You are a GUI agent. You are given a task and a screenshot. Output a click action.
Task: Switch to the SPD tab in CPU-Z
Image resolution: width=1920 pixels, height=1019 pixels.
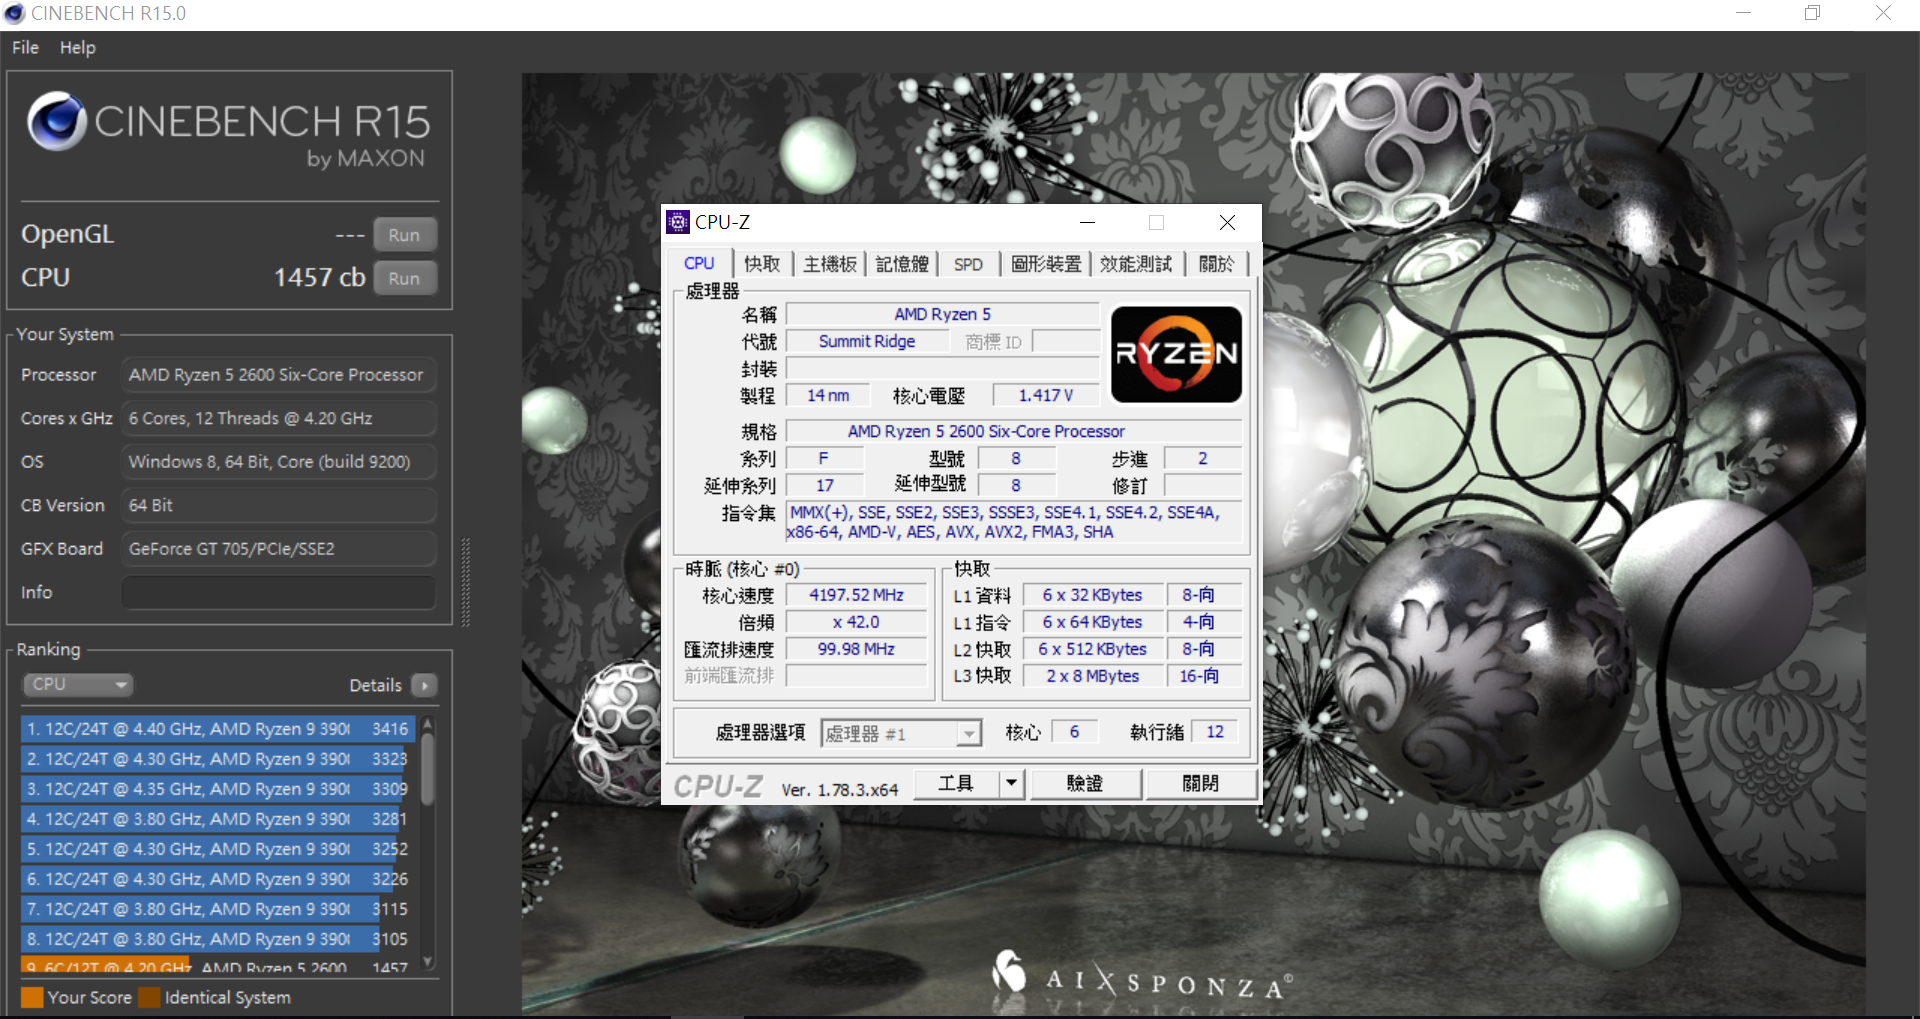click(968, 264)
